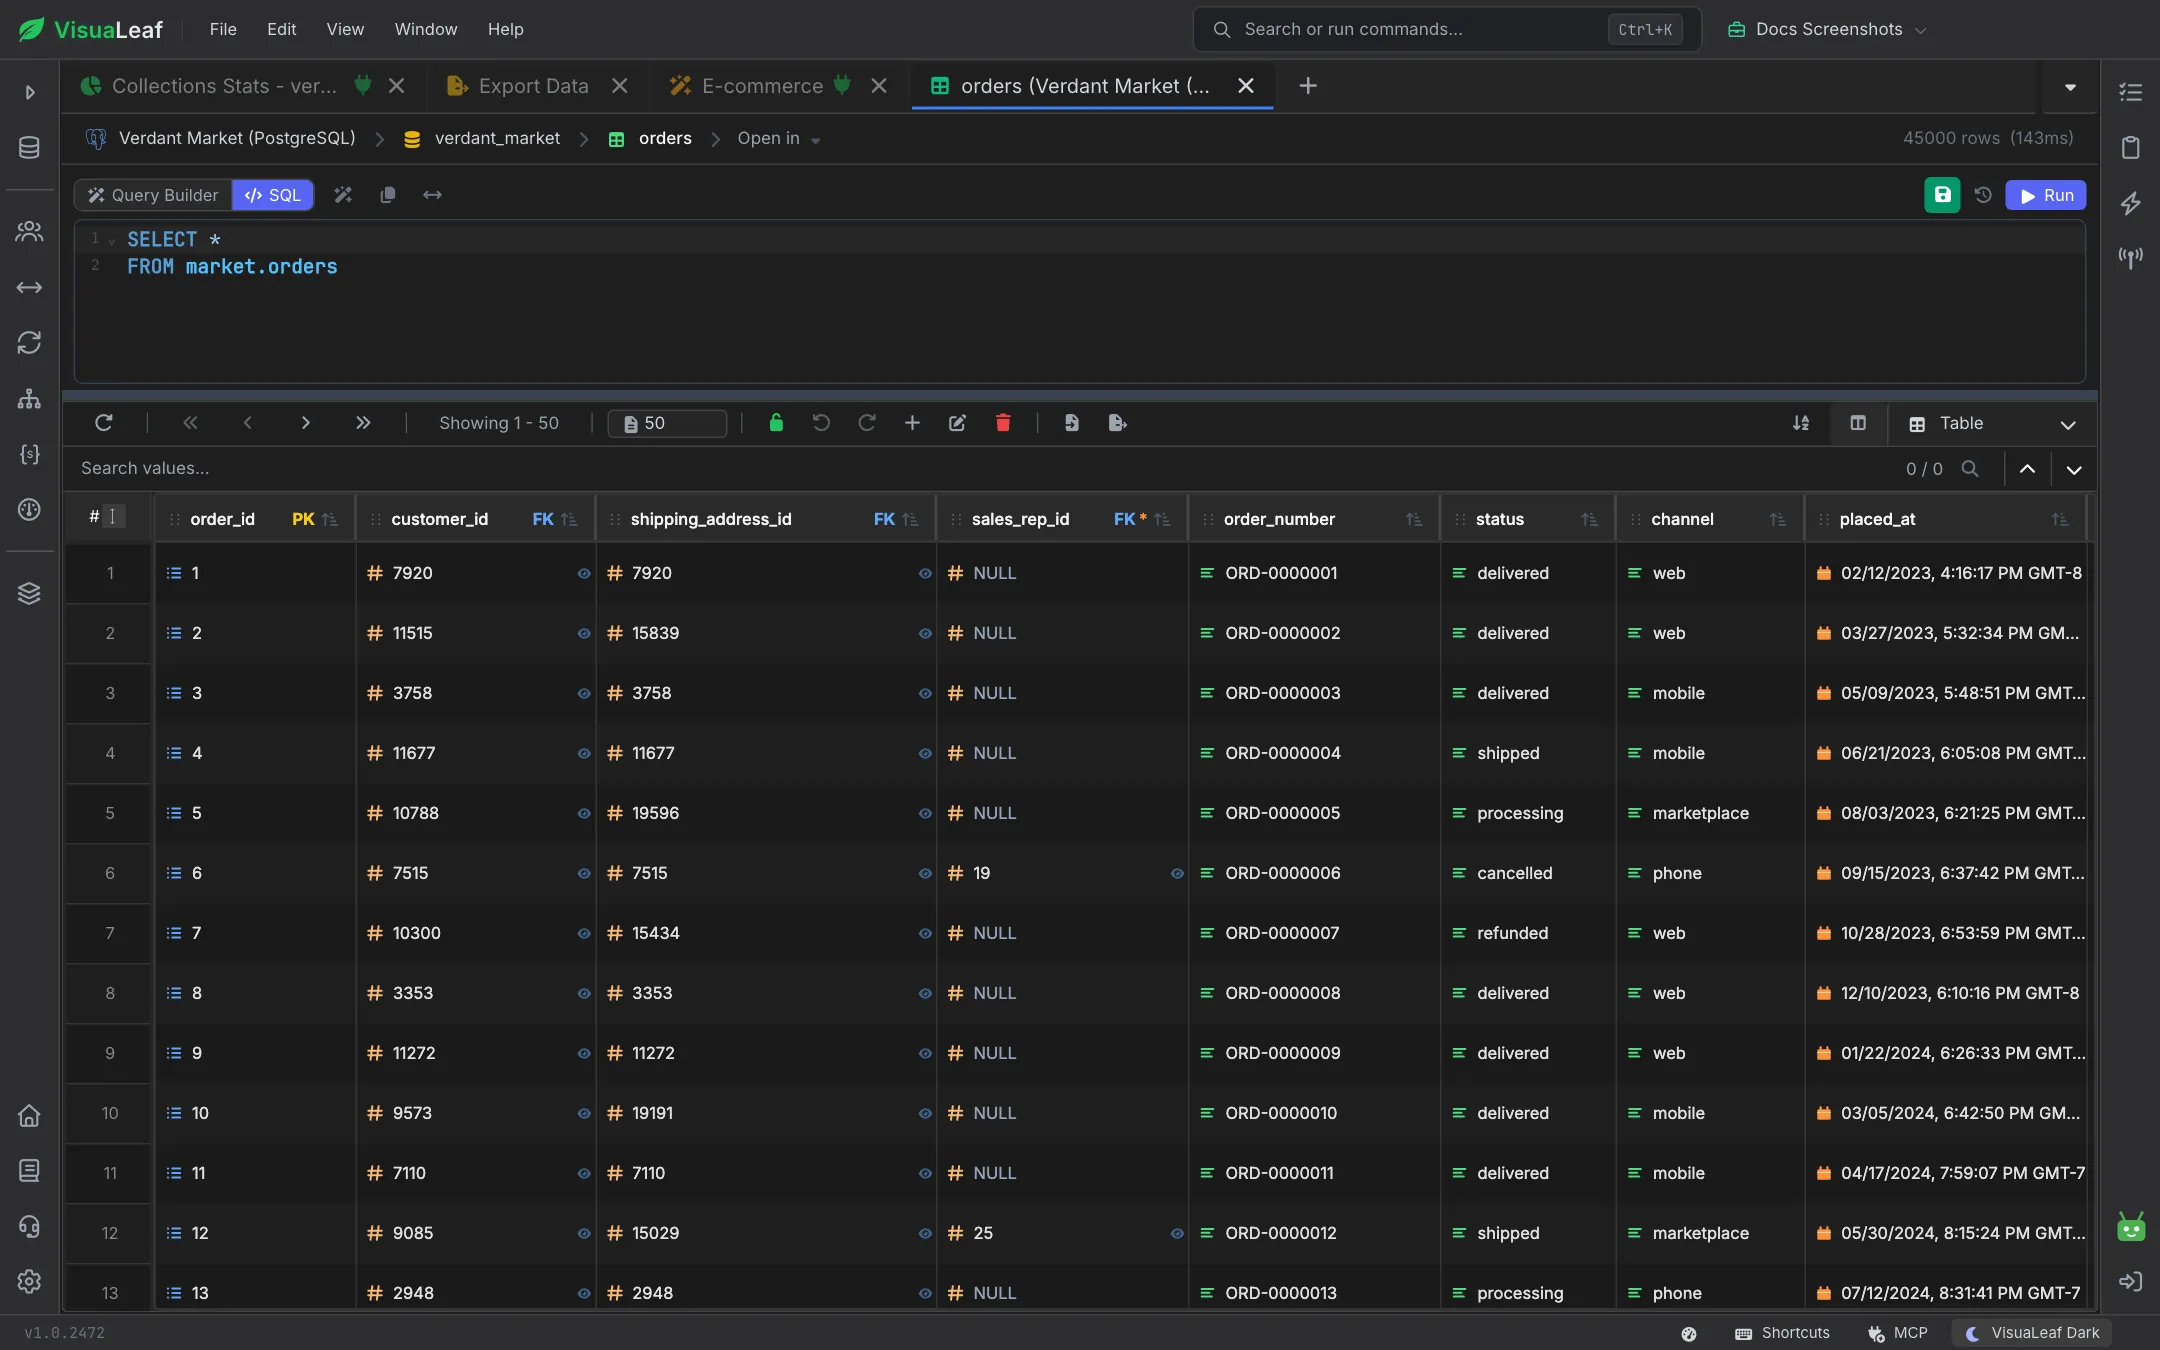The image size is (2160, 1350).
Task: Sort by the status column
Action: pyautogui.click(x=1589, y=519)
